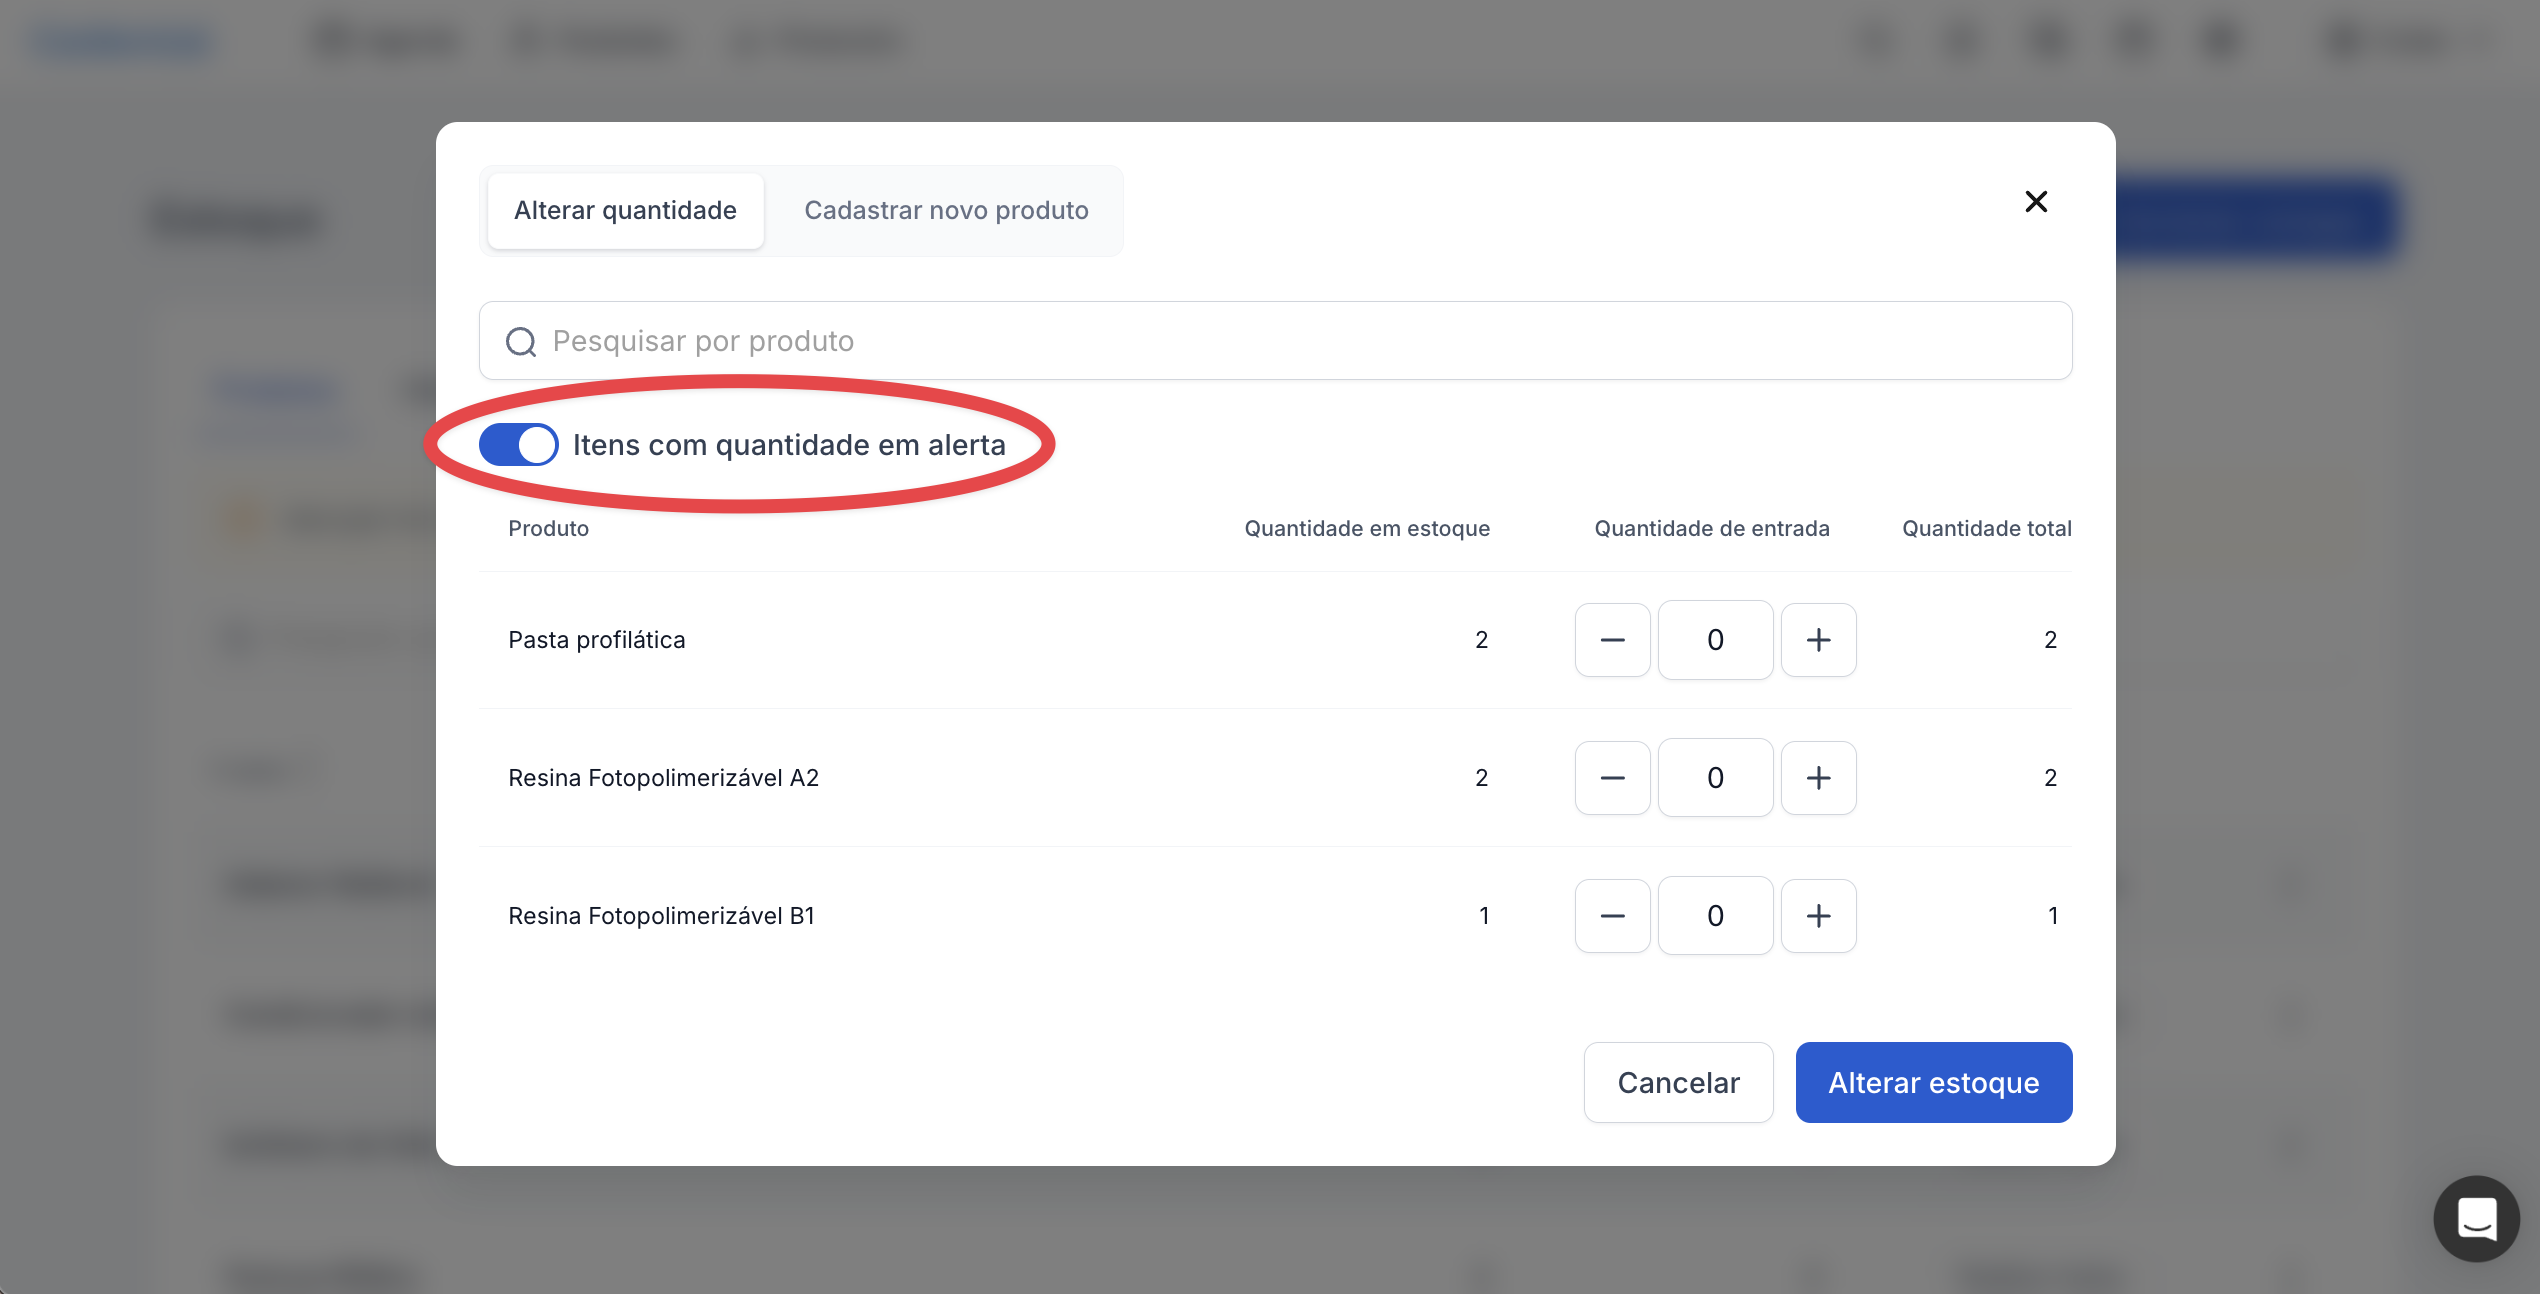The image size is (2540, 1294).
Task: Open the chat support bubble icon
Action: pyautogui.click(x=2476, y=1218)
